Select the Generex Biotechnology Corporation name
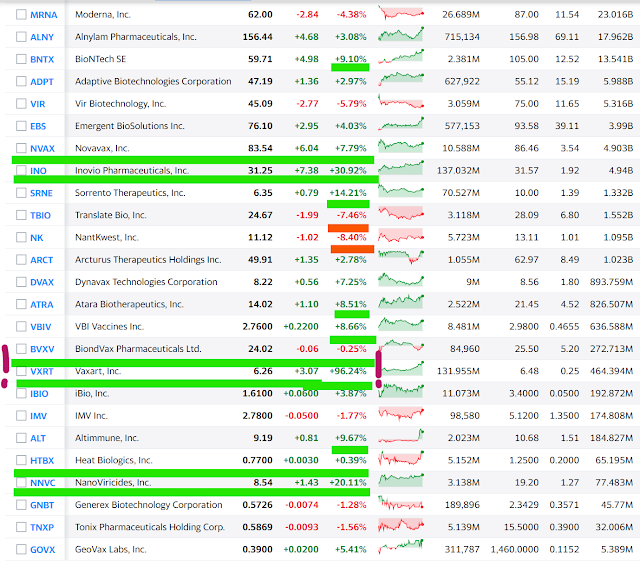Screen dimensions: 640x566 149,505
